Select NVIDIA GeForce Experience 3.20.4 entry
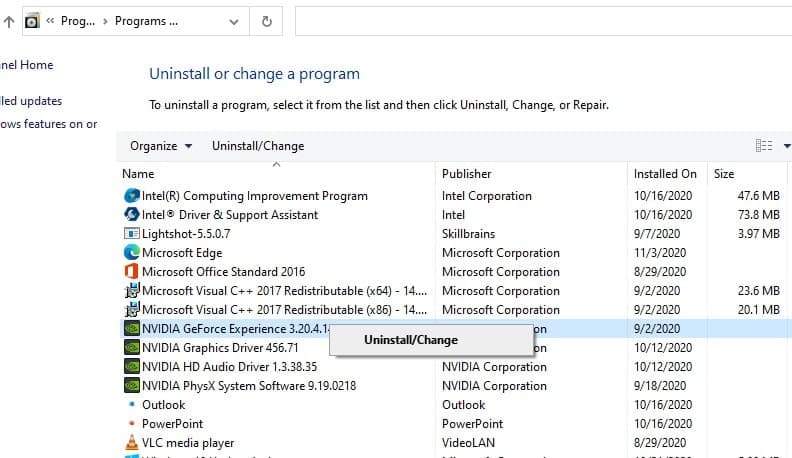The width and height of the screenshot is (792, 458). [235, 329]
